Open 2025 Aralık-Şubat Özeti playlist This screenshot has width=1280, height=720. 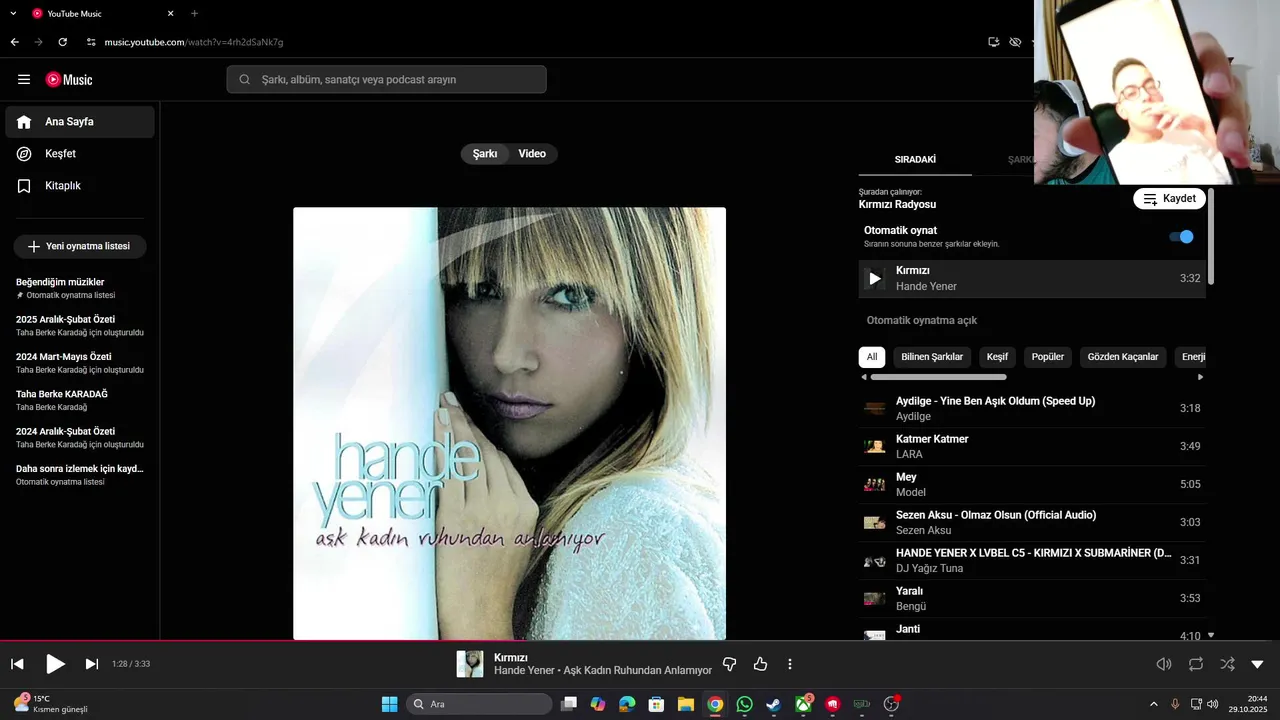point(80,325)
